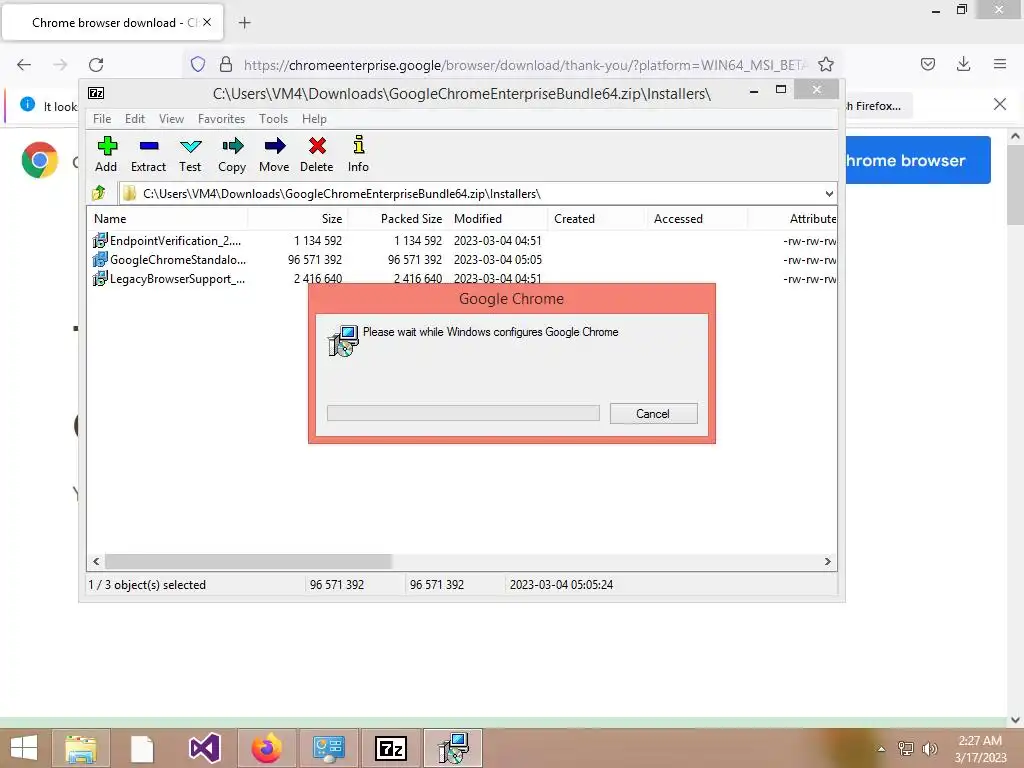Dismiss the Firefox notification bar

(x=1000, y=104)
